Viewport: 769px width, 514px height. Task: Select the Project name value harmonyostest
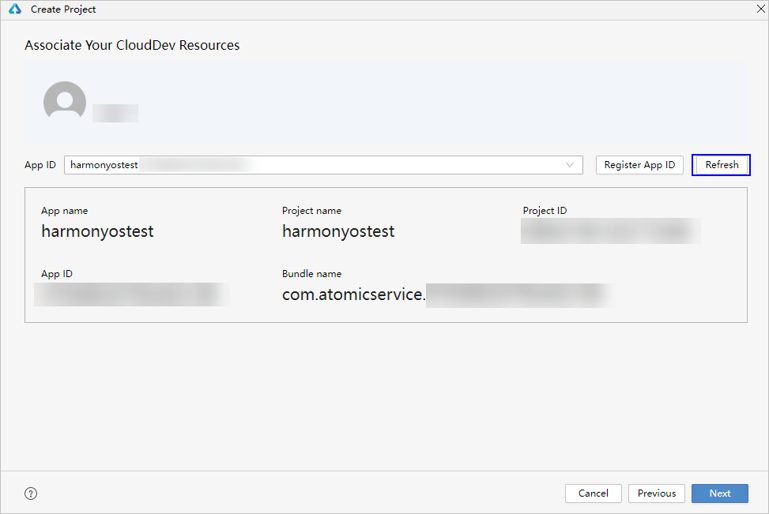(338, 231)
